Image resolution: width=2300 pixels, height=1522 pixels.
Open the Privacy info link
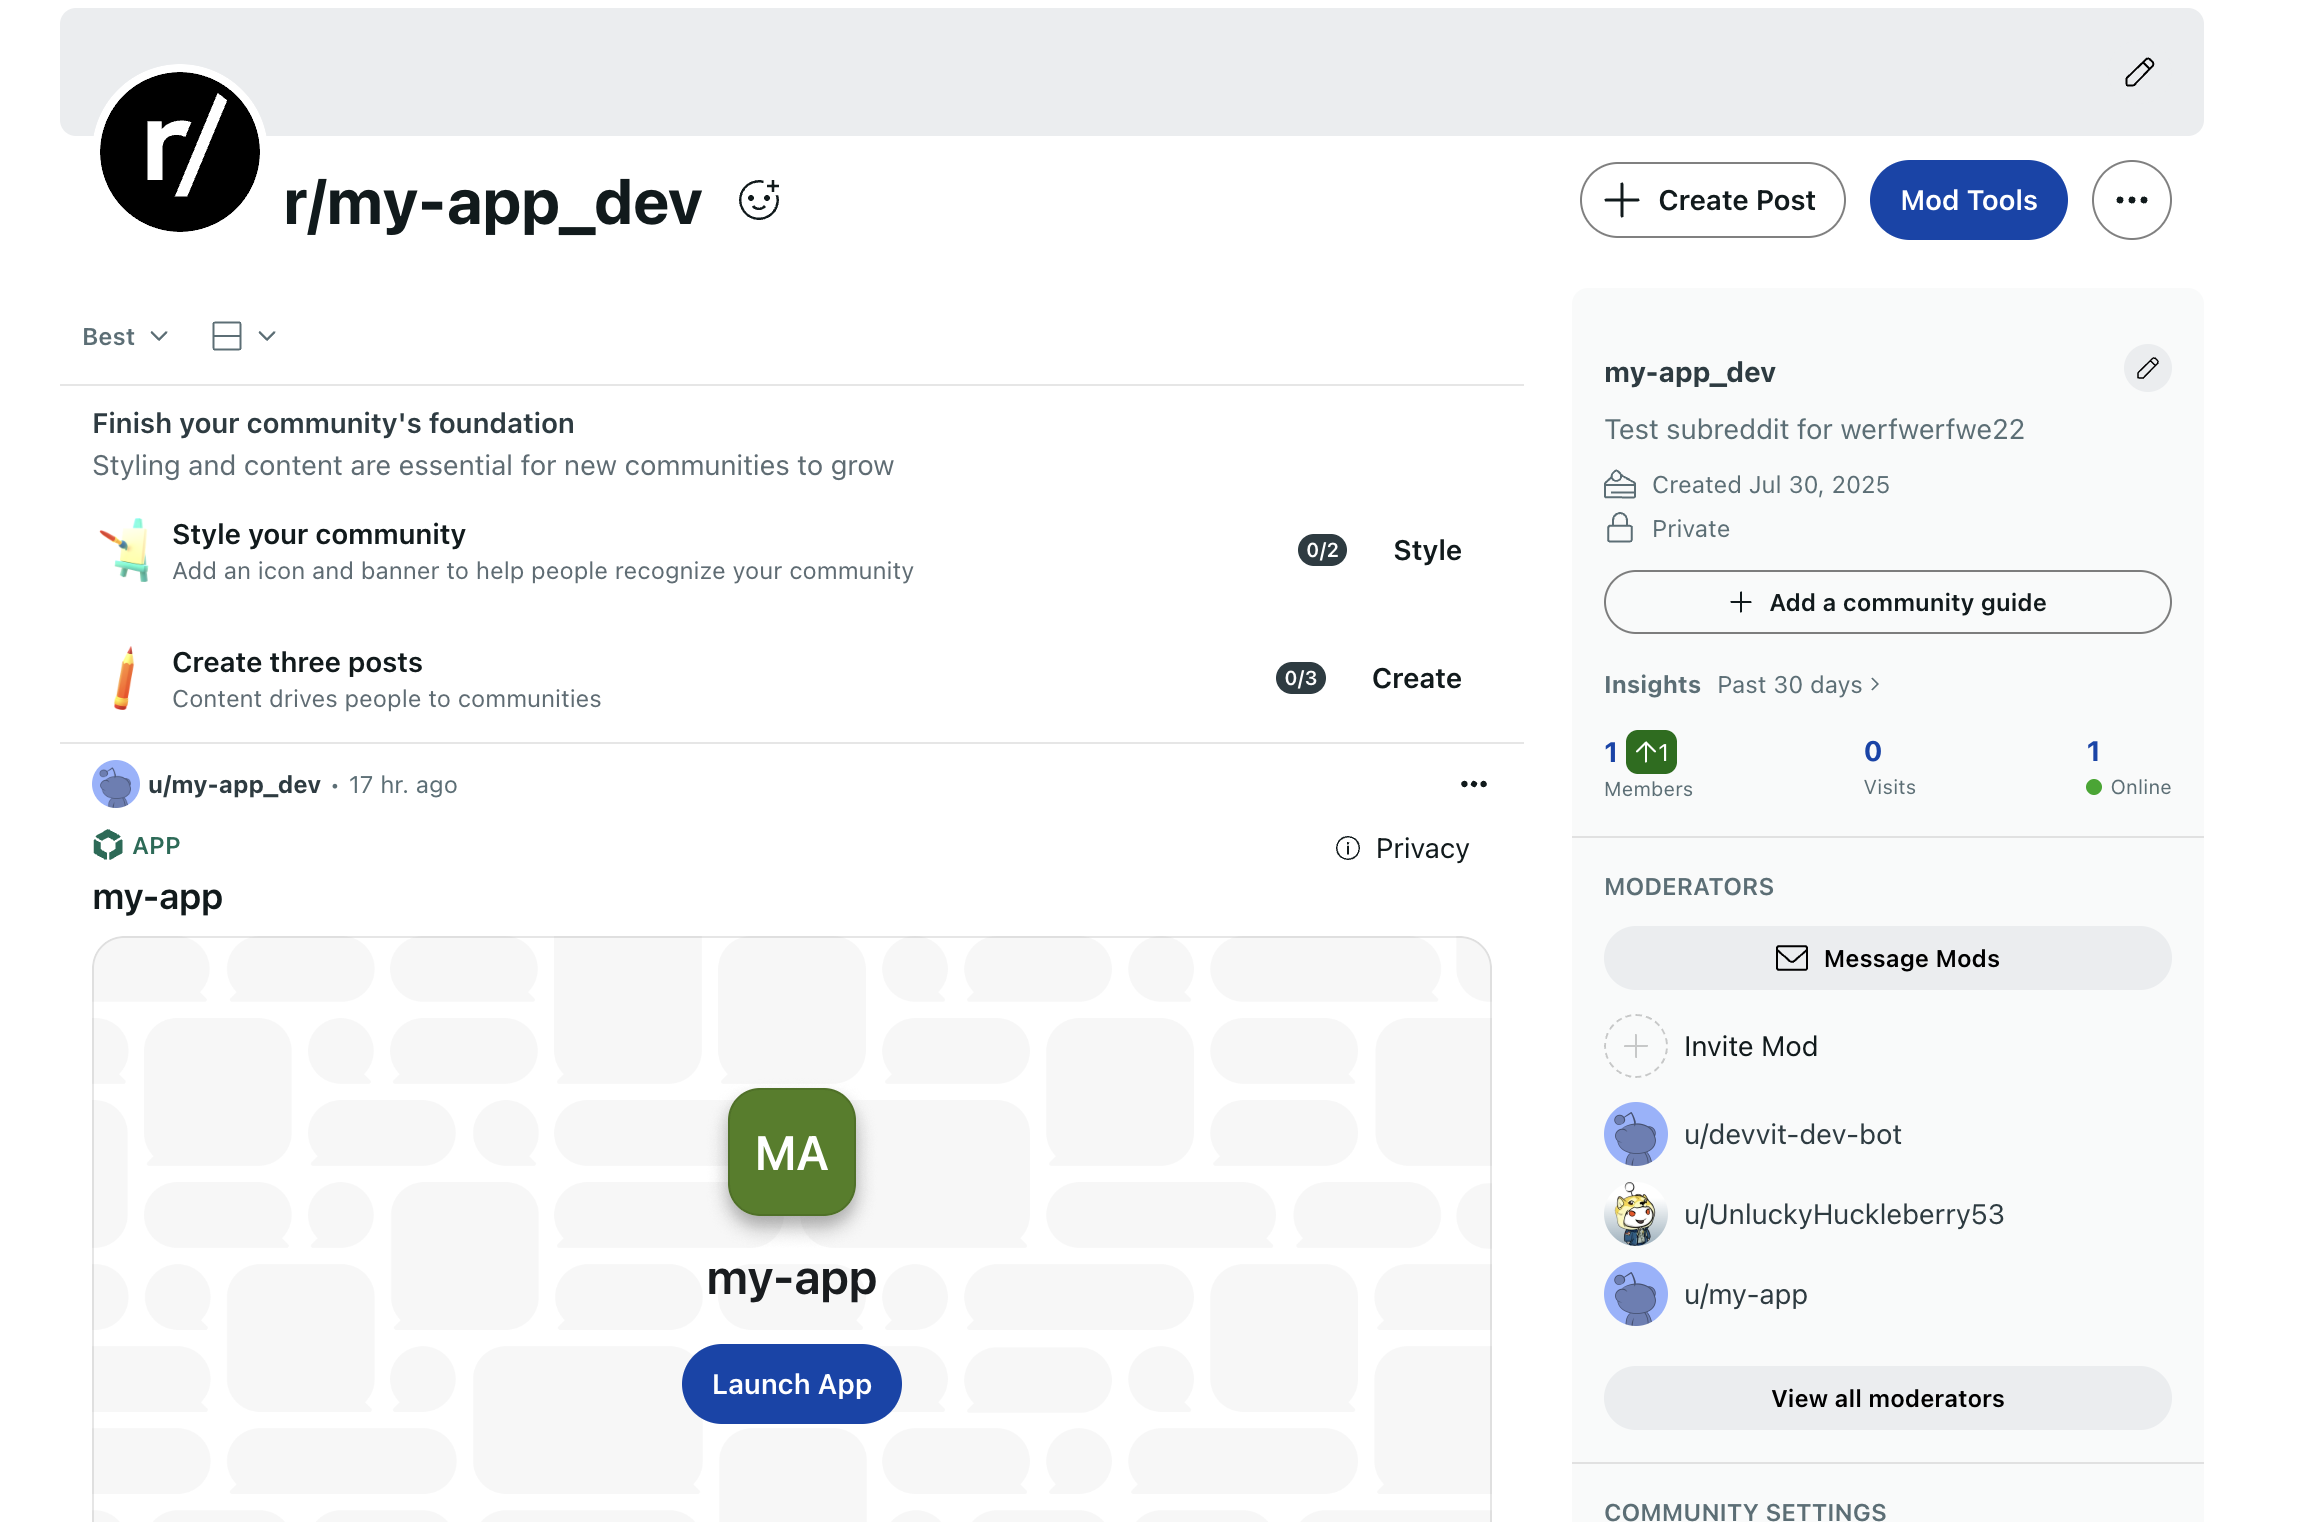tap(1402, 848)
